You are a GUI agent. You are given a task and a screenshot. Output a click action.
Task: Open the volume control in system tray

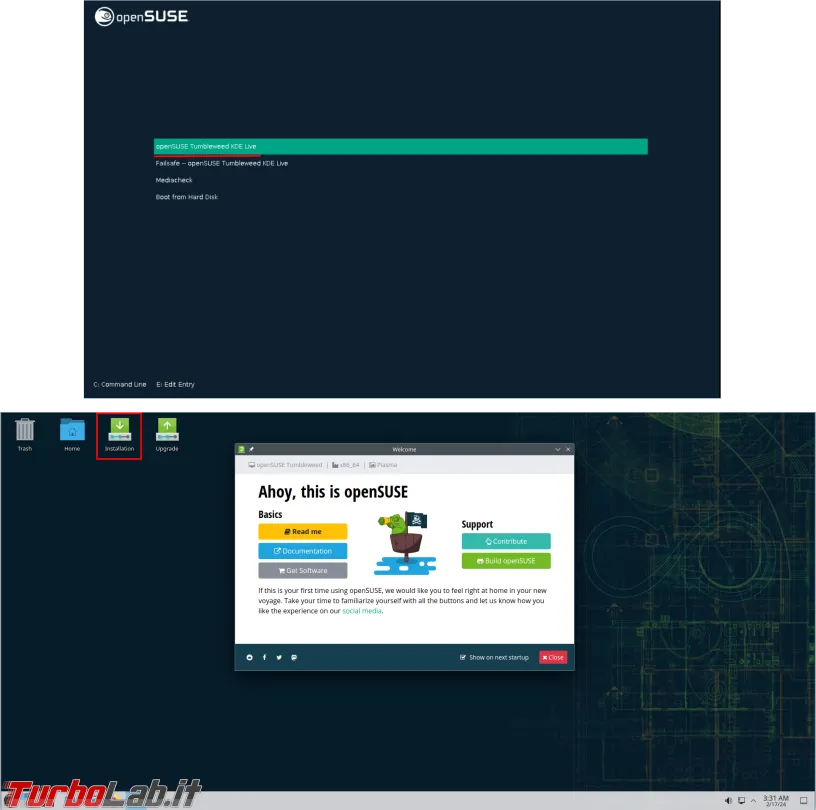[x=728, y=801]
